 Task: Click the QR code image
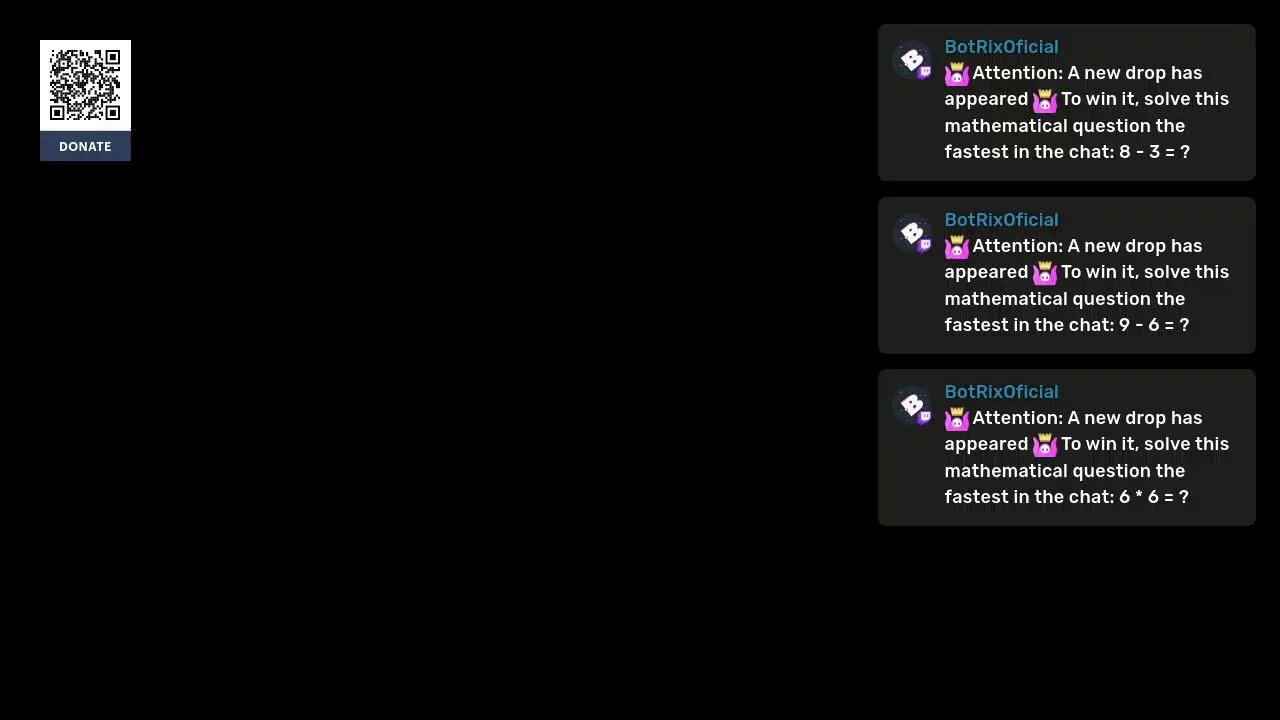click(x=85, y=85)
